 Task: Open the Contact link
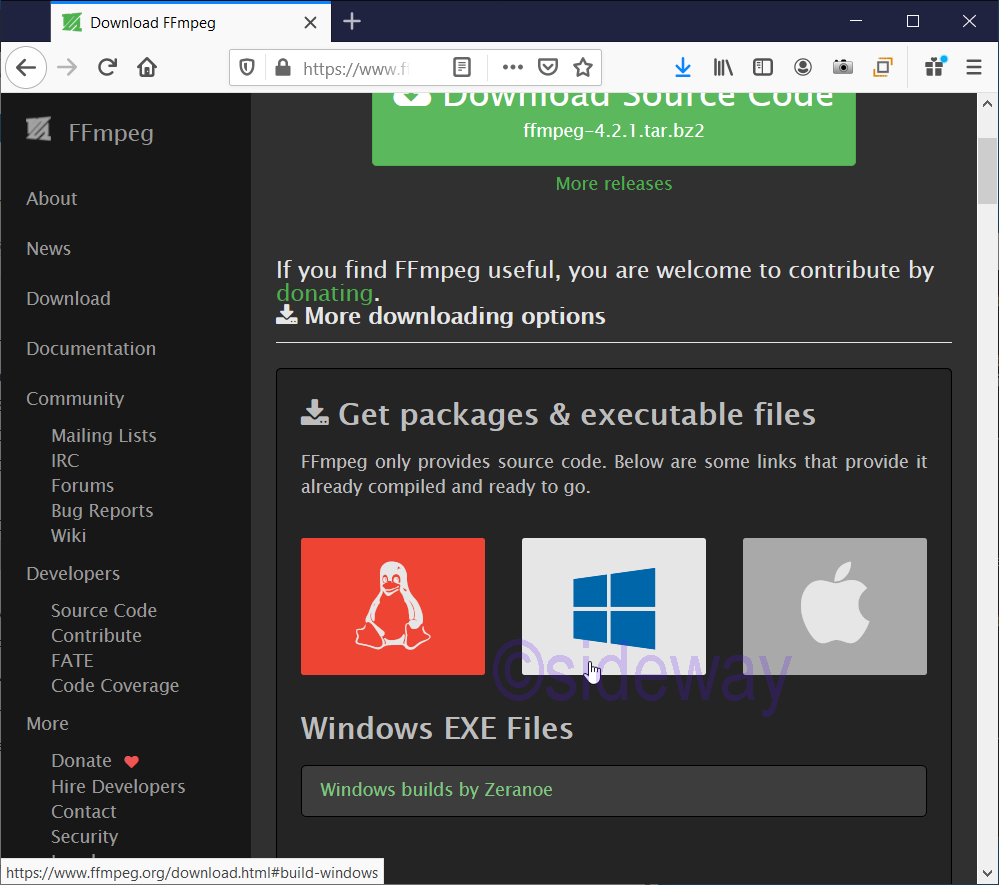(84, 811)
